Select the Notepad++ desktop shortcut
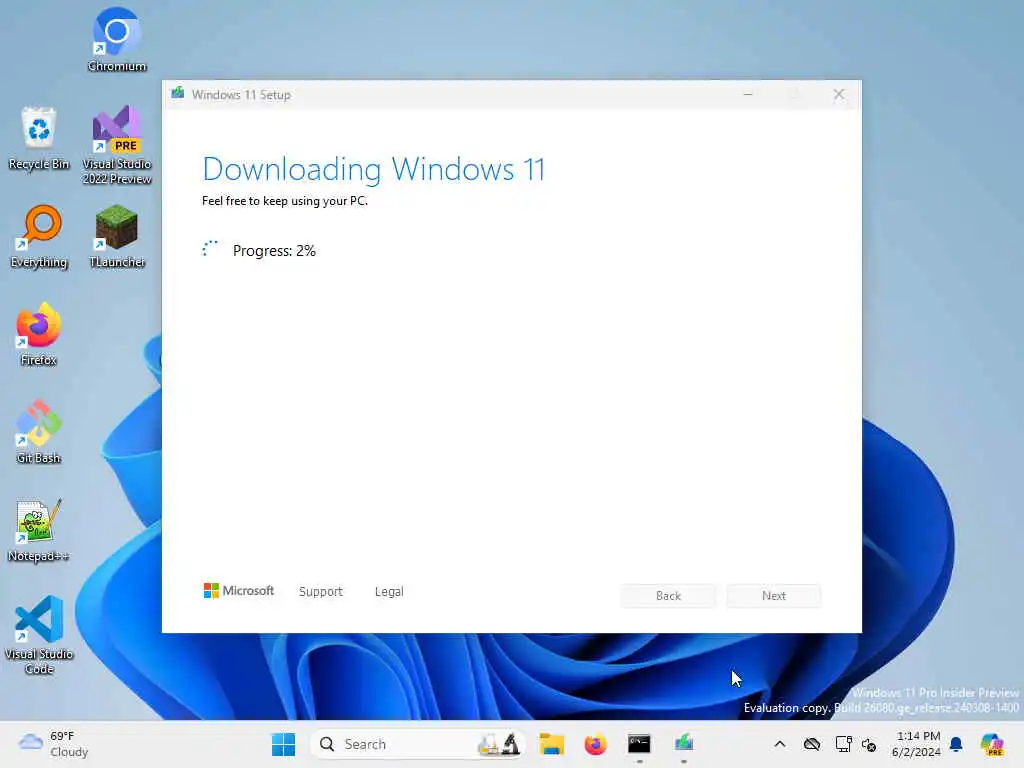This screenshot has width=1024, height=768. (39, 530)
